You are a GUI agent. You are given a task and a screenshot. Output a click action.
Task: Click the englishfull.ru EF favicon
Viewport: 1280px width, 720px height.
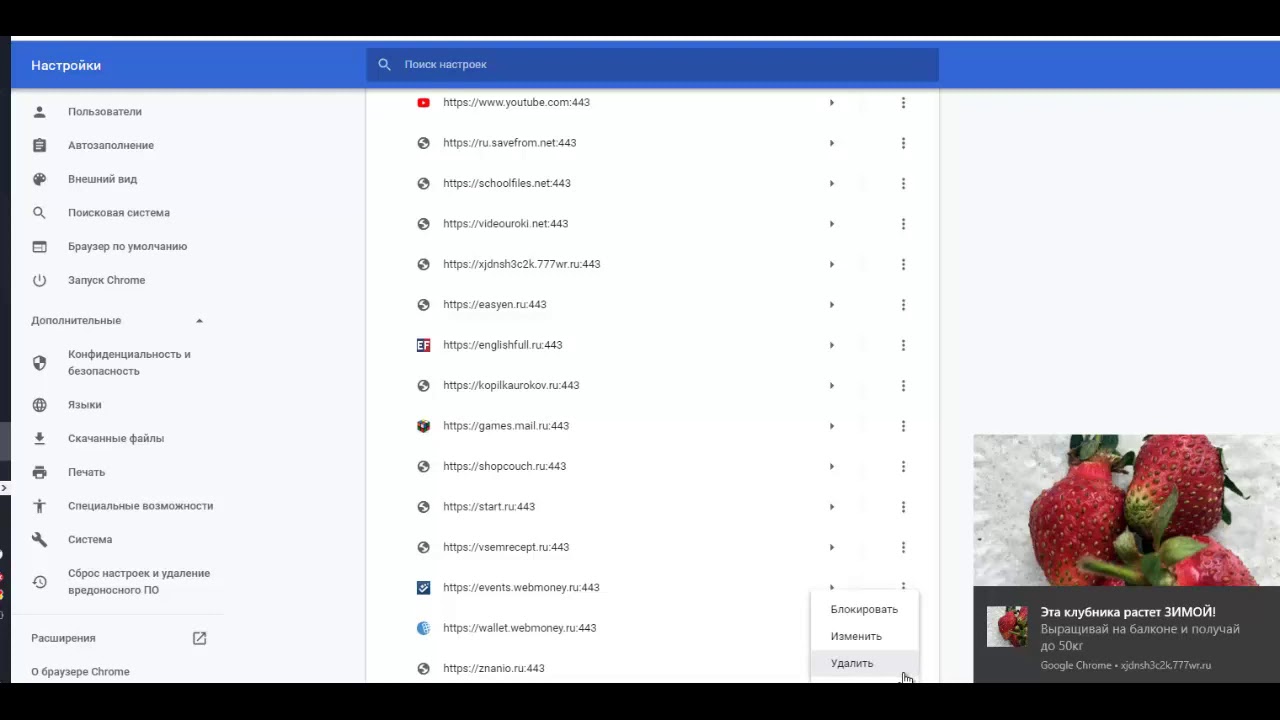[x=423, y=345]
